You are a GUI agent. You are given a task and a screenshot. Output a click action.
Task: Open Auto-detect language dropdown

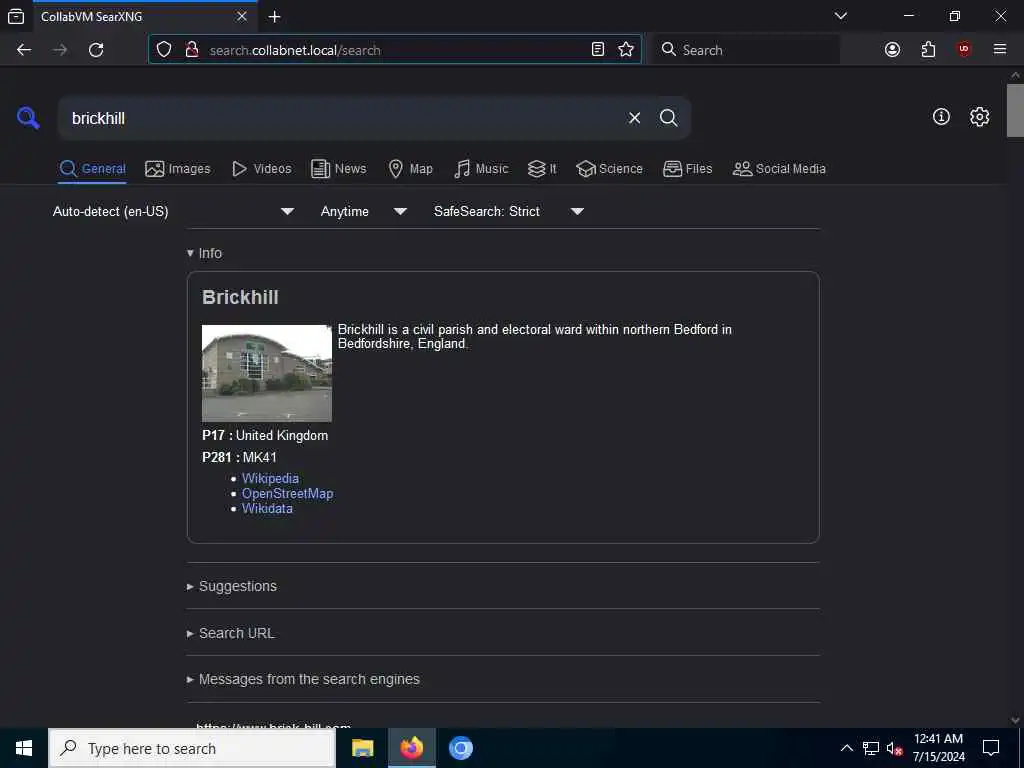coord(174,212)
